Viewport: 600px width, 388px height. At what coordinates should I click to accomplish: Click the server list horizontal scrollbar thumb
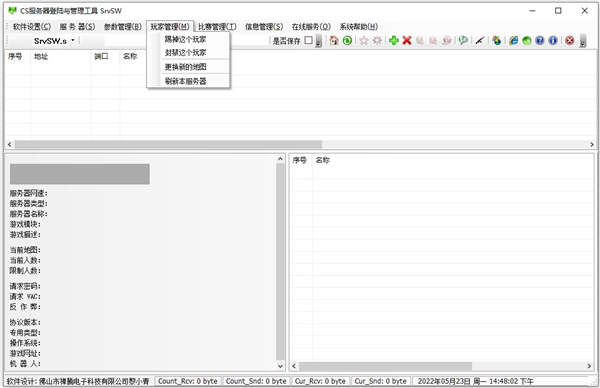point(168,144)
